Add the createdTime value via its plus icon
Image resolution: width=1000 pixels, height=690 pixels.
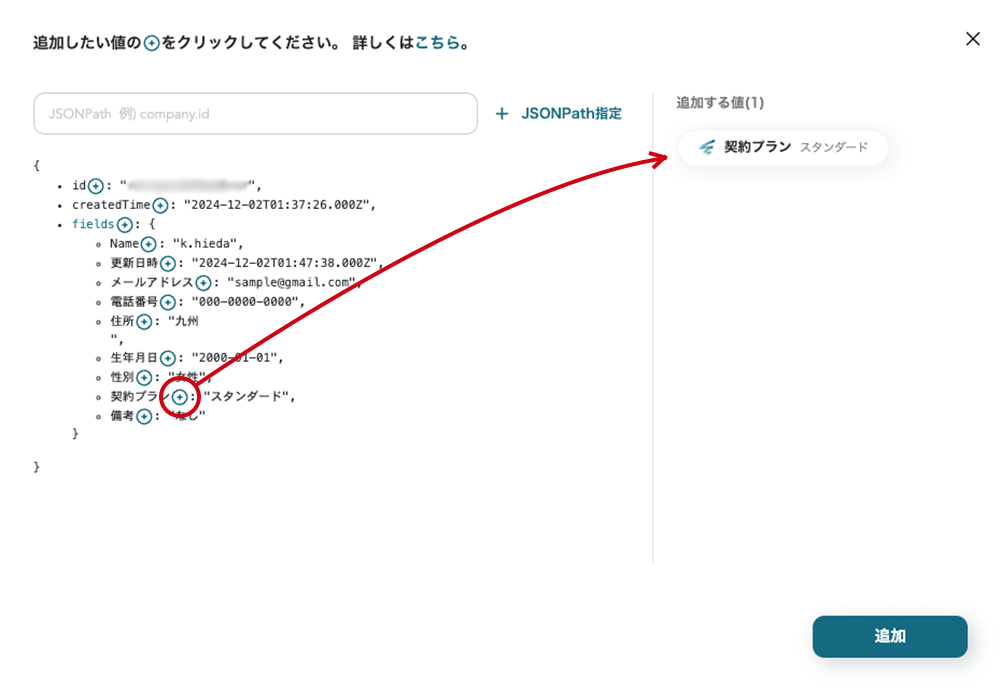pos(160,205)
